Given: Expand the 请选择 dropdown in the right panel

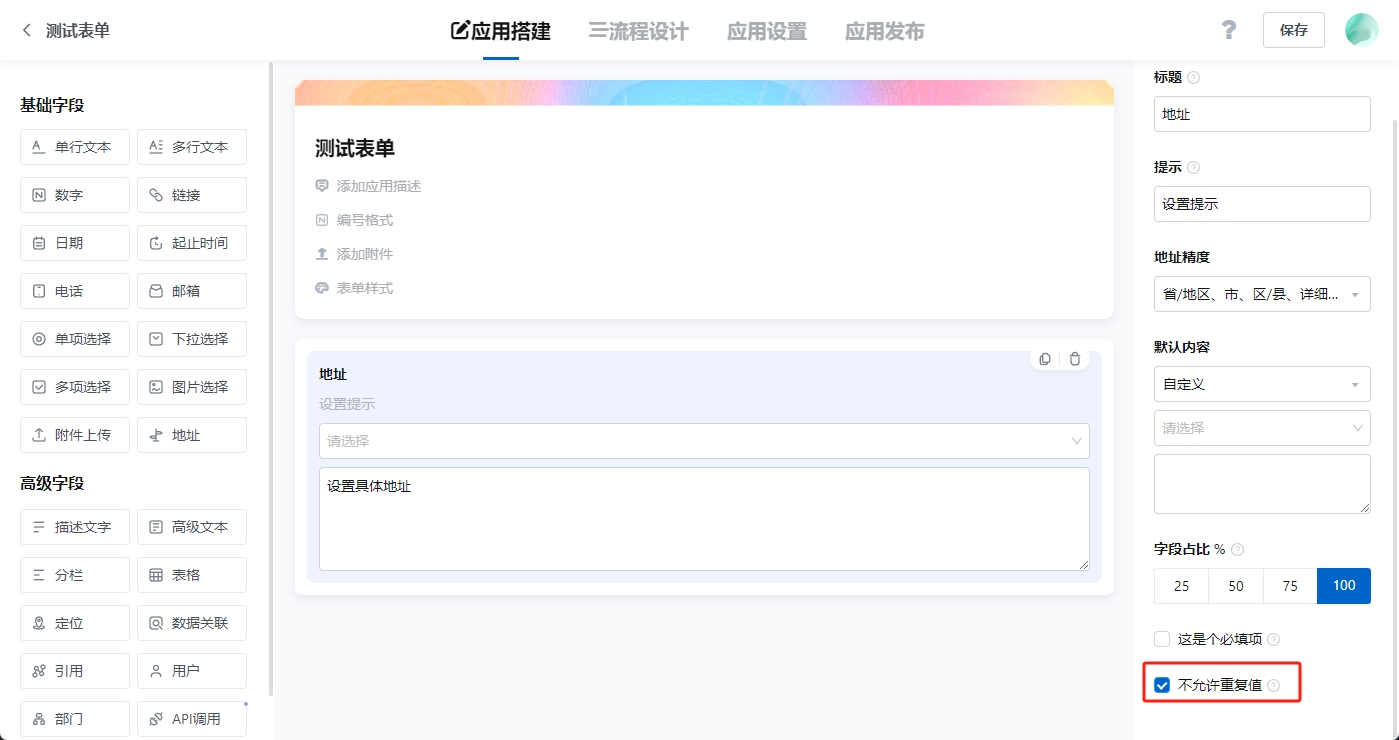Looking at the screenshot, I should 1262,428.
